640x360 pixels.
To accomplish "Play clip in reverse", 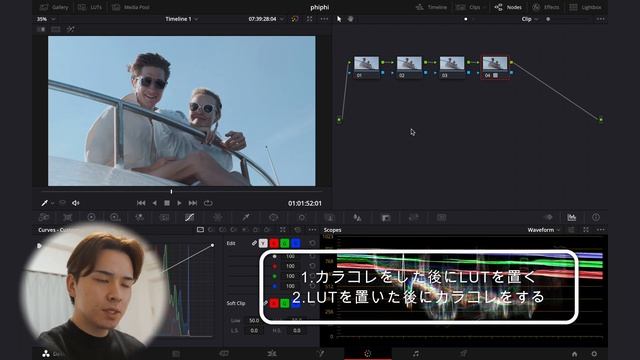I will click(x=154, y=203).
